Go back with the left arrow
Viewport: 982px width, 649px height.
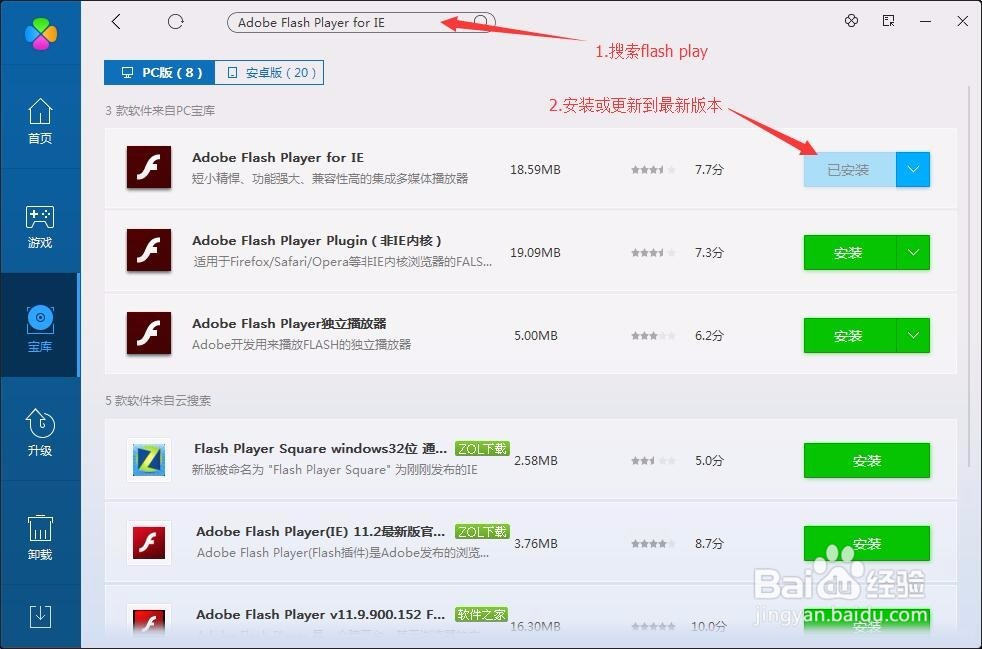click(x=116, y=22)
